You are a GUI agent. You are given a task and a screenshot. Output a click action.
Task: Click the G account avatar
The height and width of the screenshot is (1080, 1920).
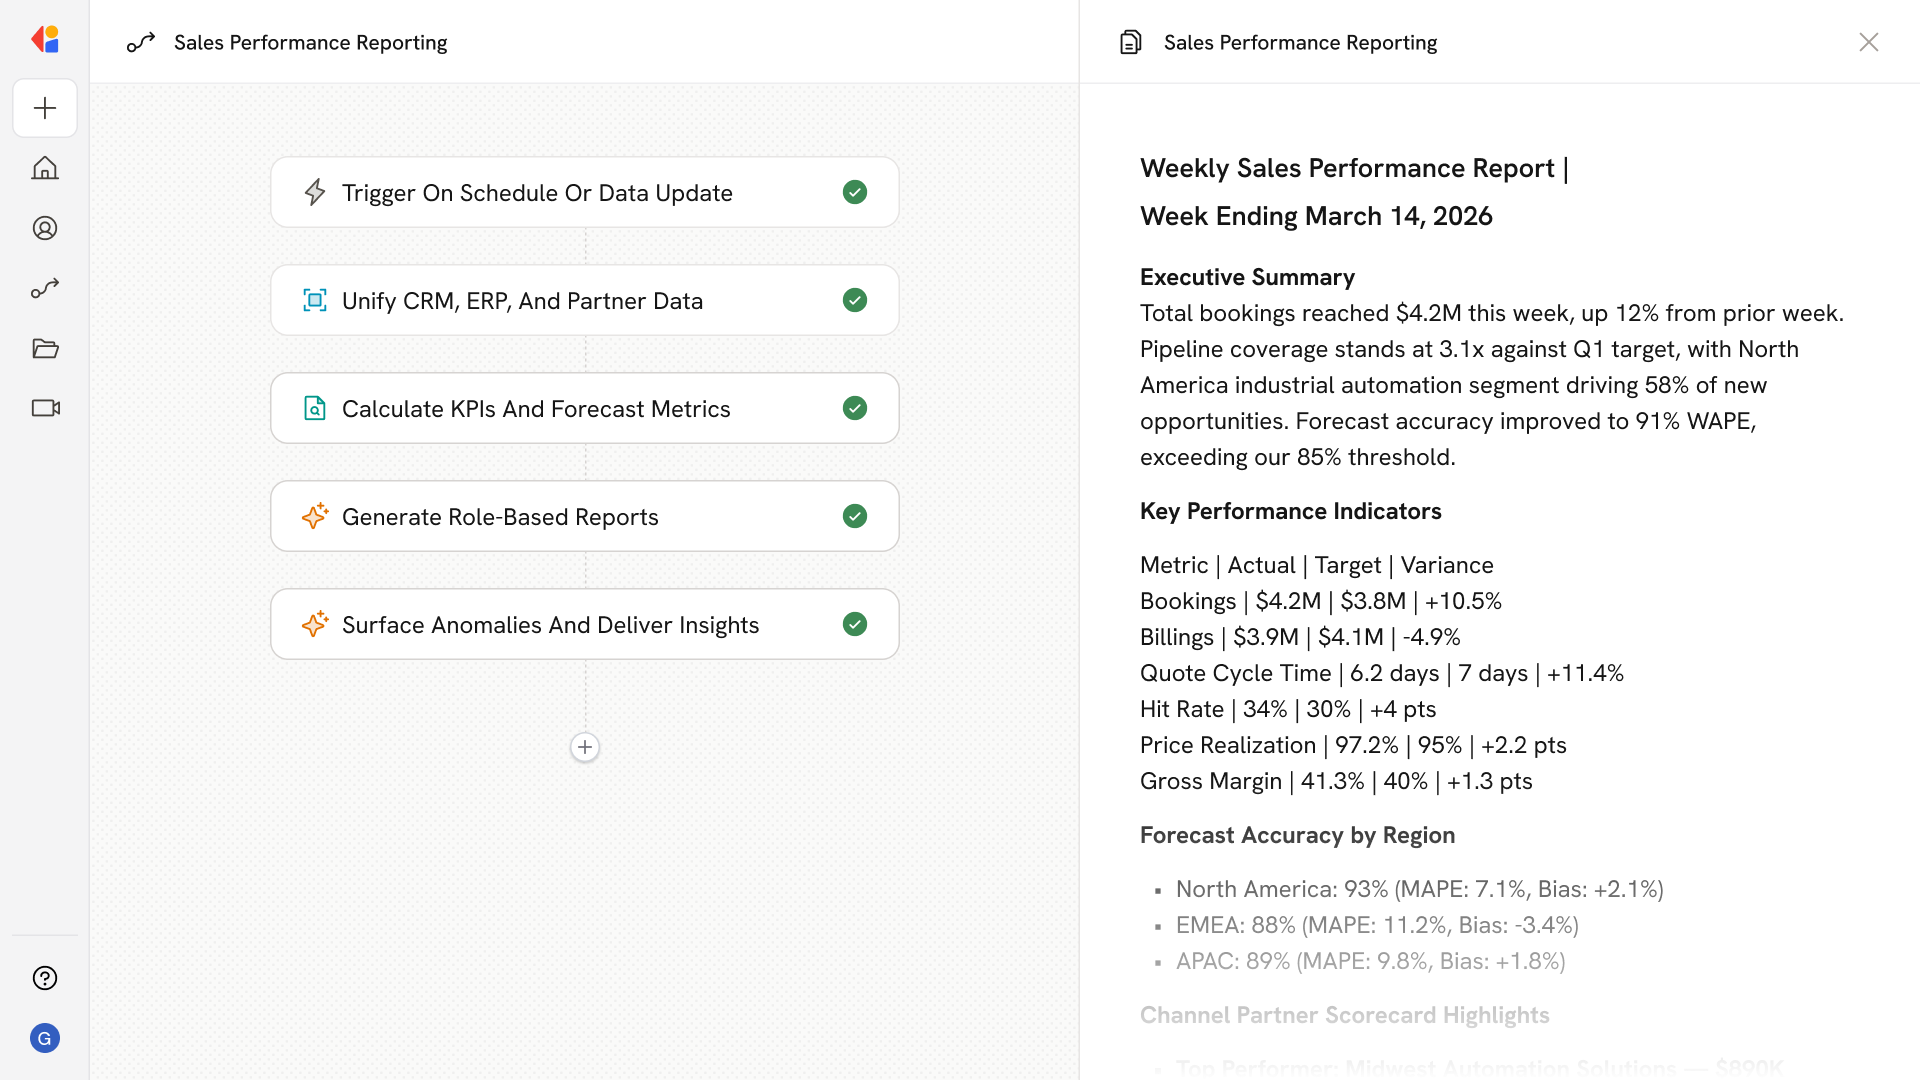point(45,1038)
